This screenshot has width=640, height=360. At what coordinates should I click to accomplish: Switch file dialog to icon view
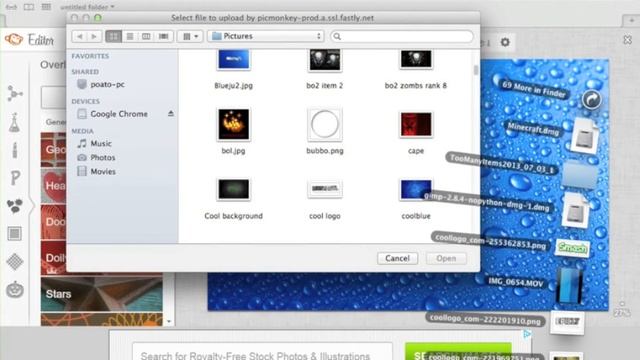pos(113,36)
